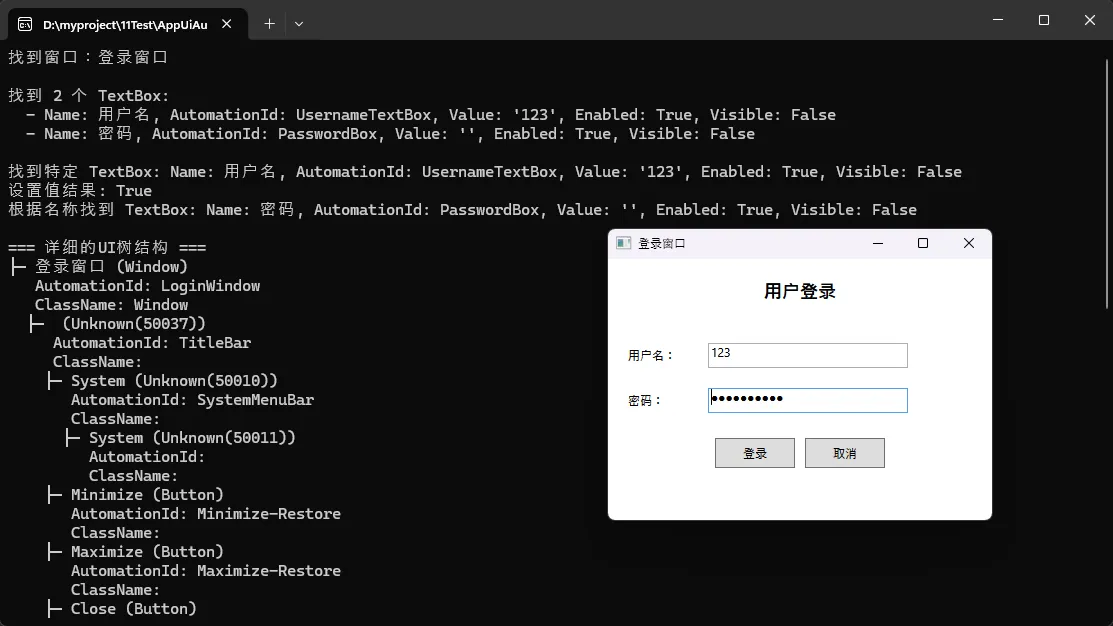Viewport: 1113px width, 626px height.
Task: Minimize the terminal window
Action: pos(997,20)
